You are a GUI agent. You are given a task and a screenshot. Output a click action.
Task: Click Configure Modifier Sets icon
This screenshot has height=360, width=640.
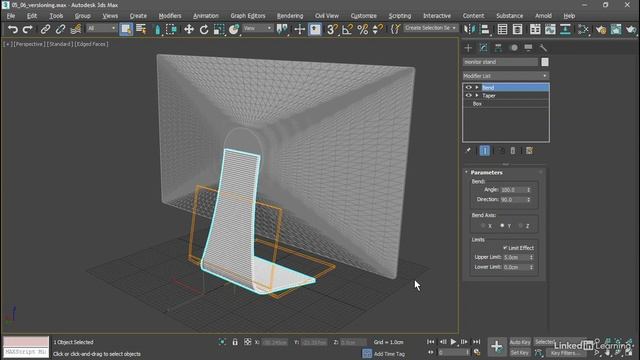pos(529,151)
